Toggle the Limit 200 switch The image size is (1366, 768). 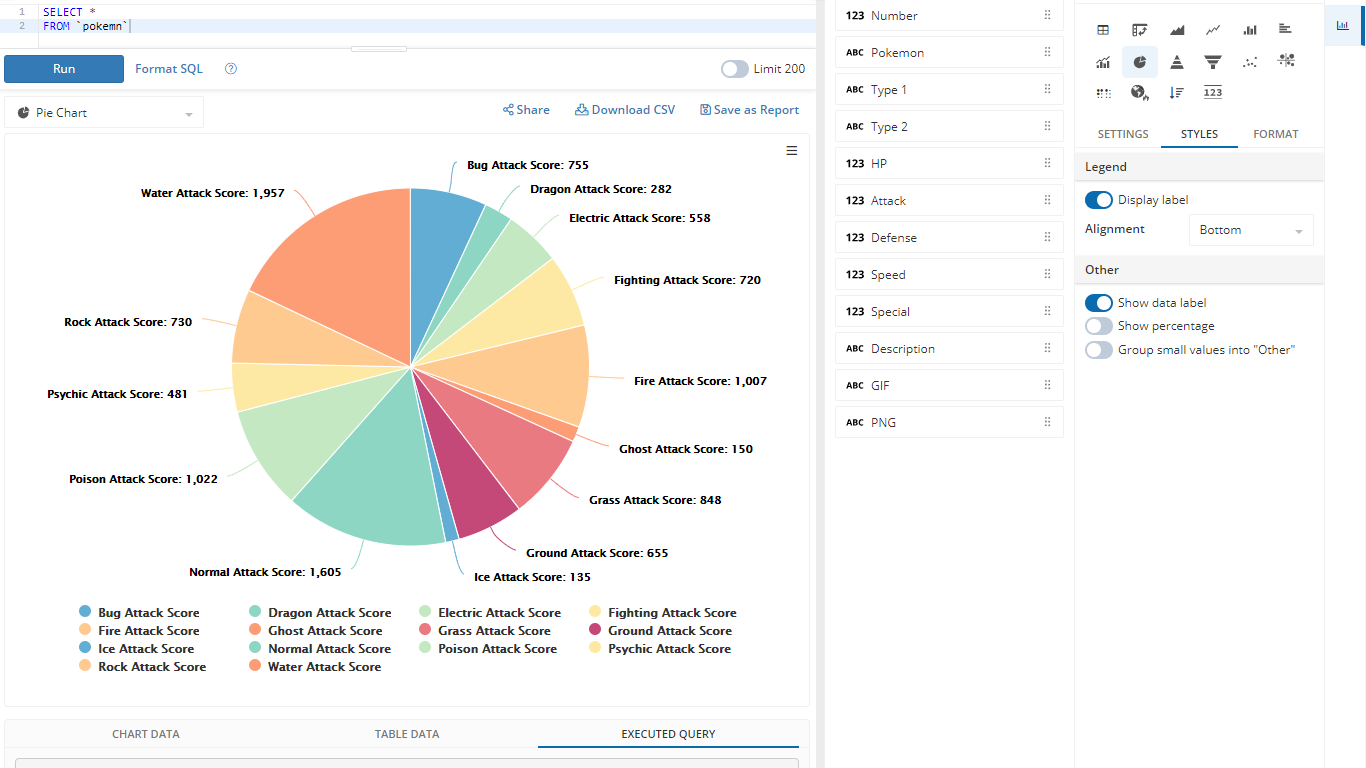coord(734,69)
